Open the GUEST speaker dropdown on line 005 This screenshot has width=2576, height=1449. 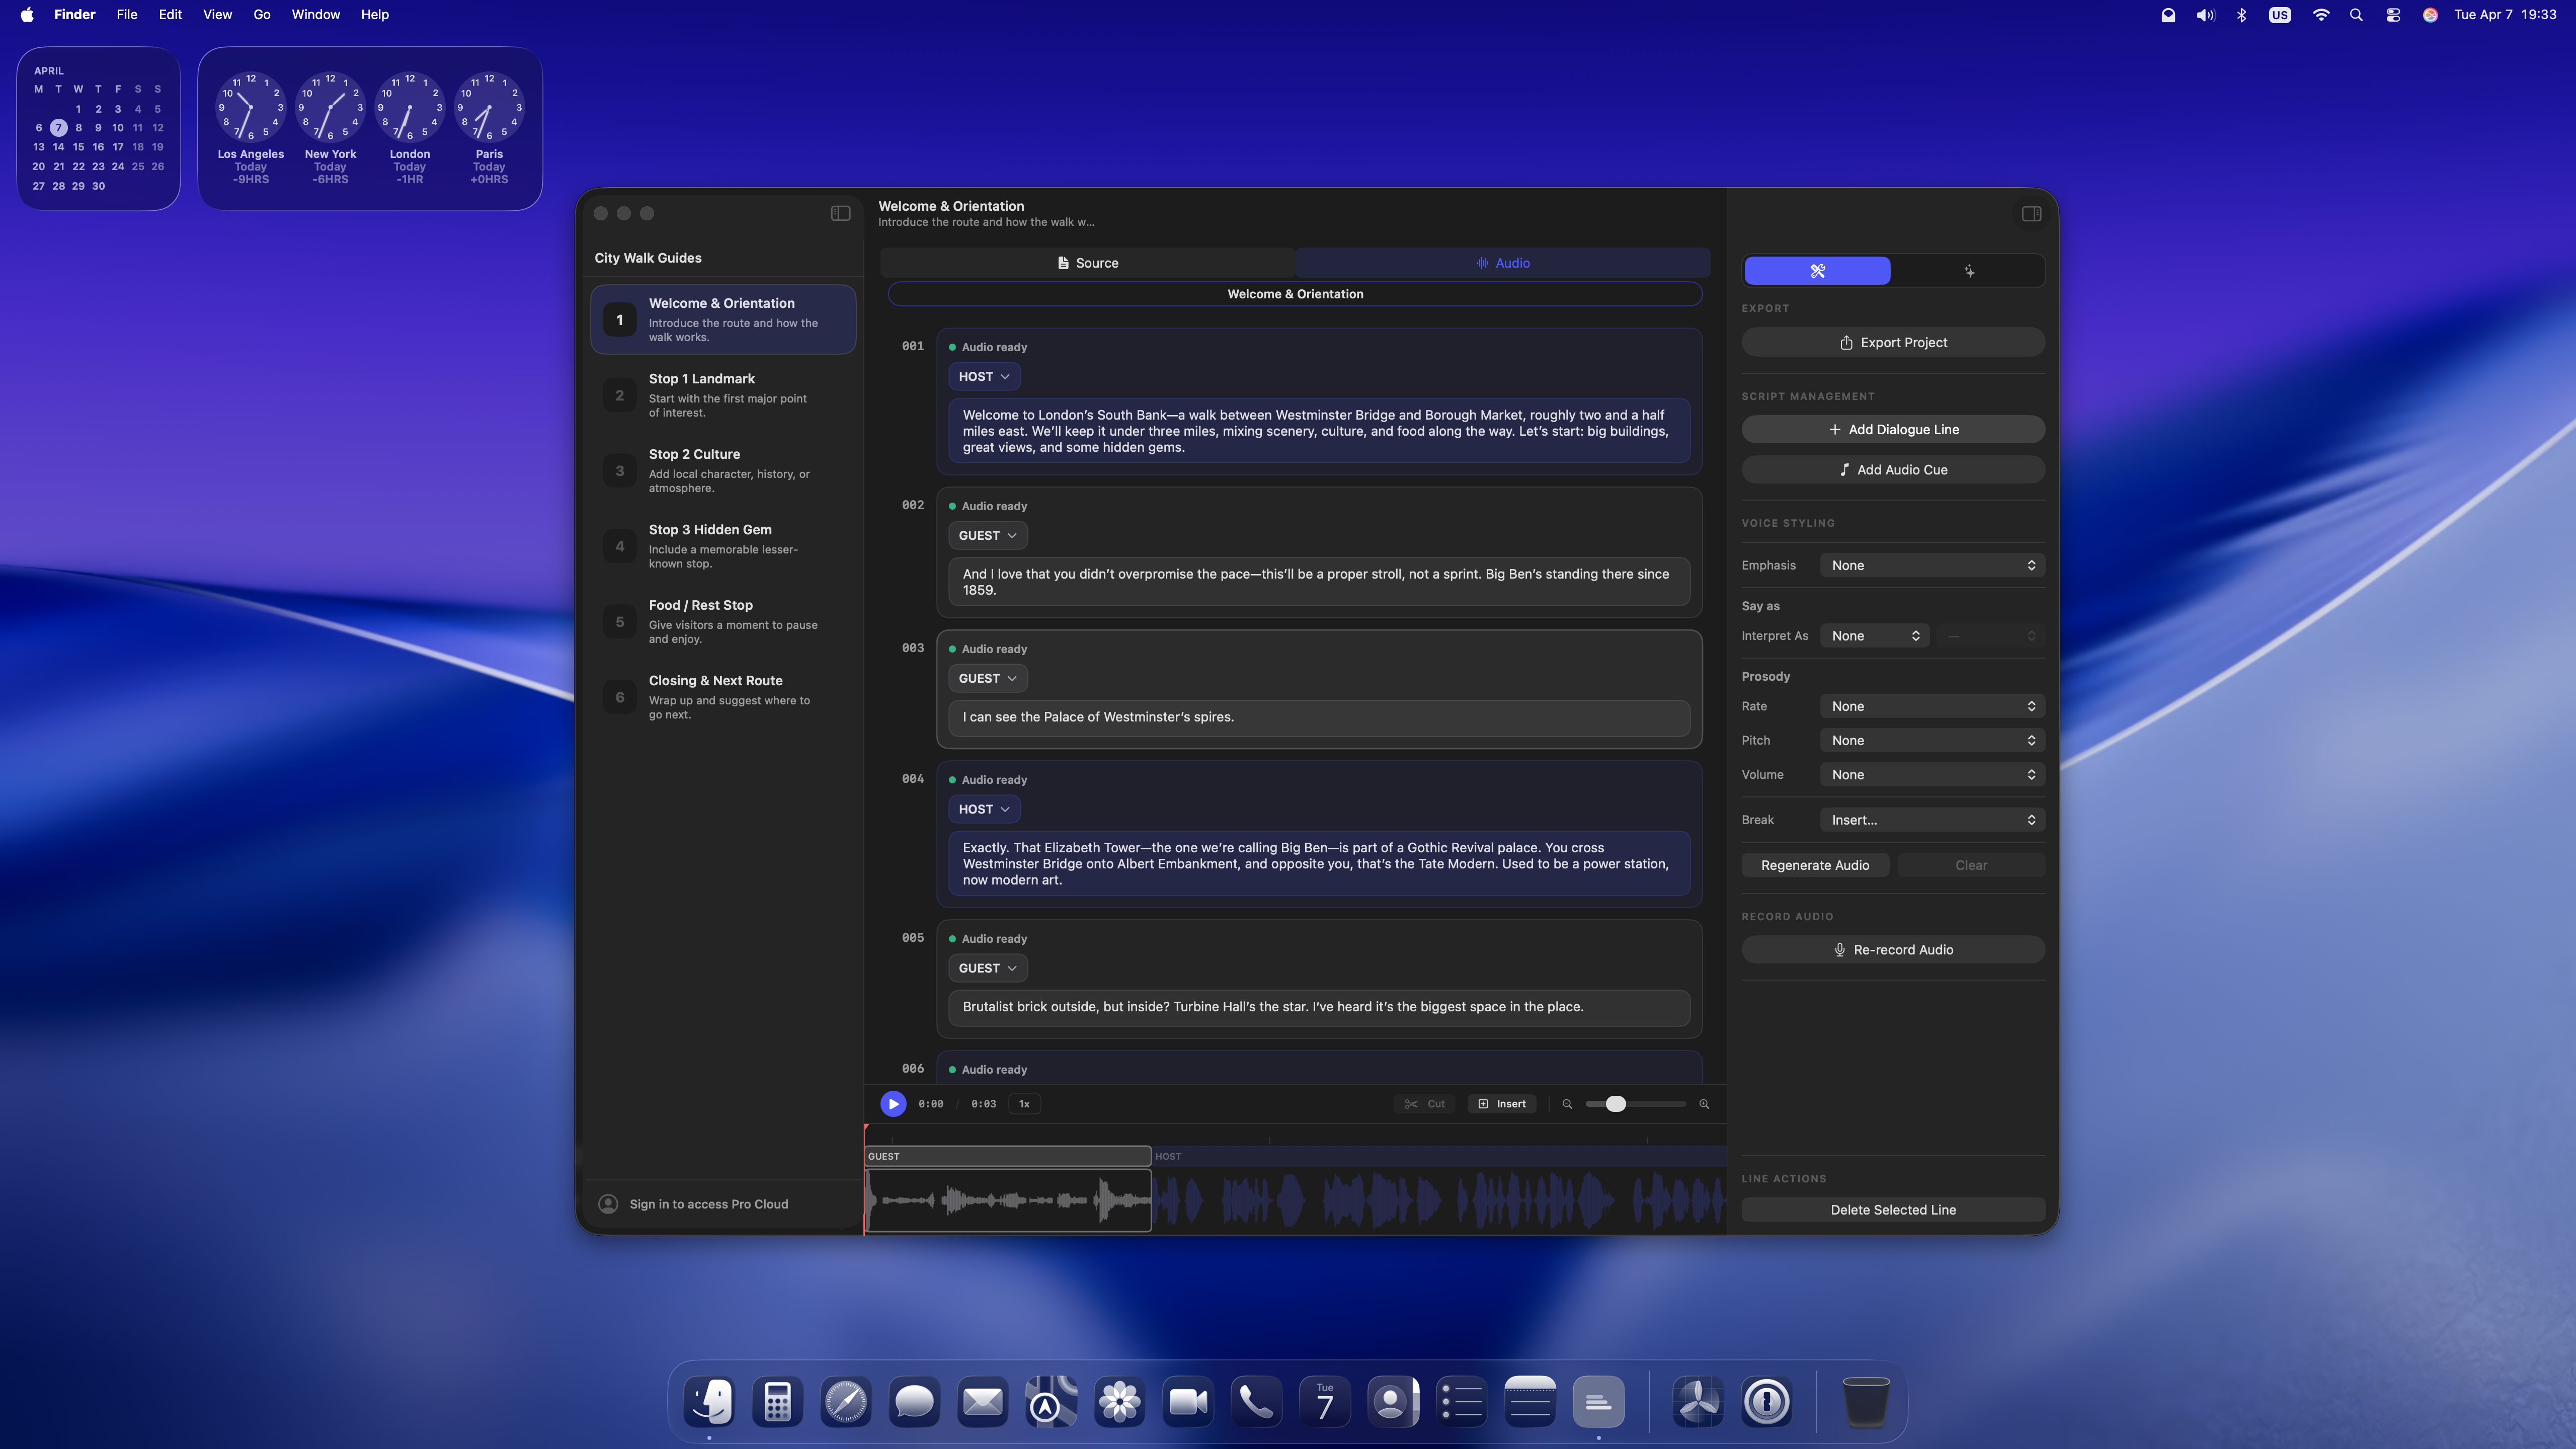[x=987, y=968]
